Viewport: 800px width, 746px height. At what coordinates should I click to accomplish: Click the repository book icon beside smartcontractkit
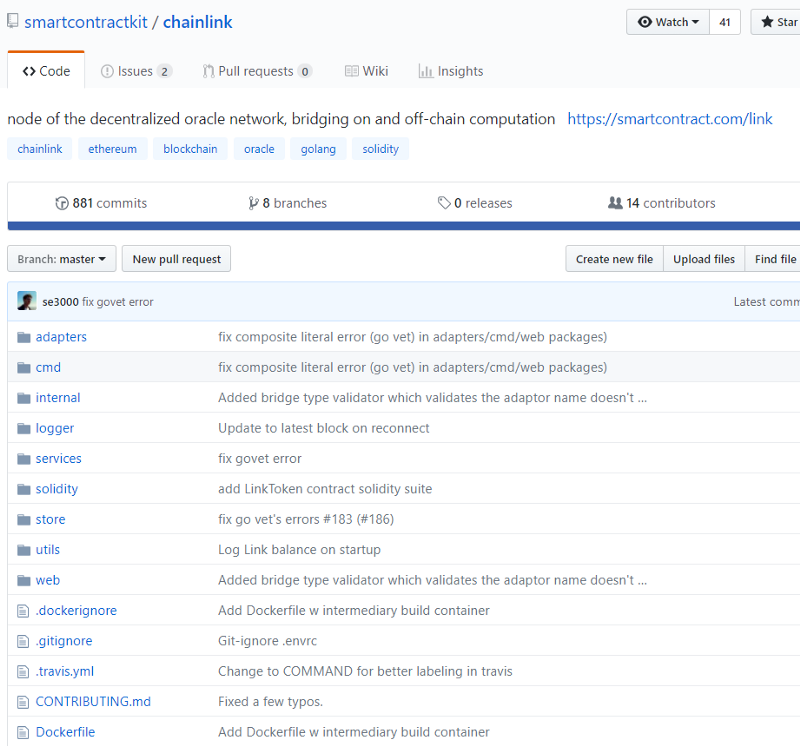pos(13,21)
